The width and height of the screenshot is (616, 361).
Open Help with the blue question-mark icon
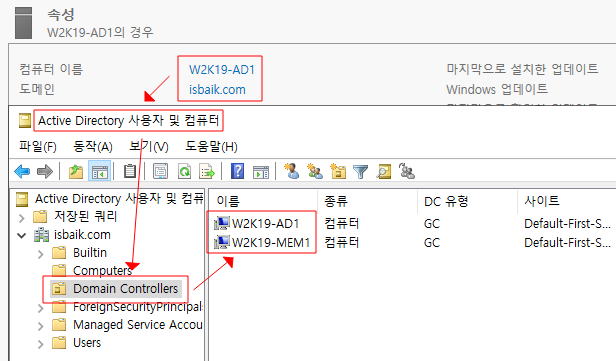pyautogui.click(x=238, y=171)
